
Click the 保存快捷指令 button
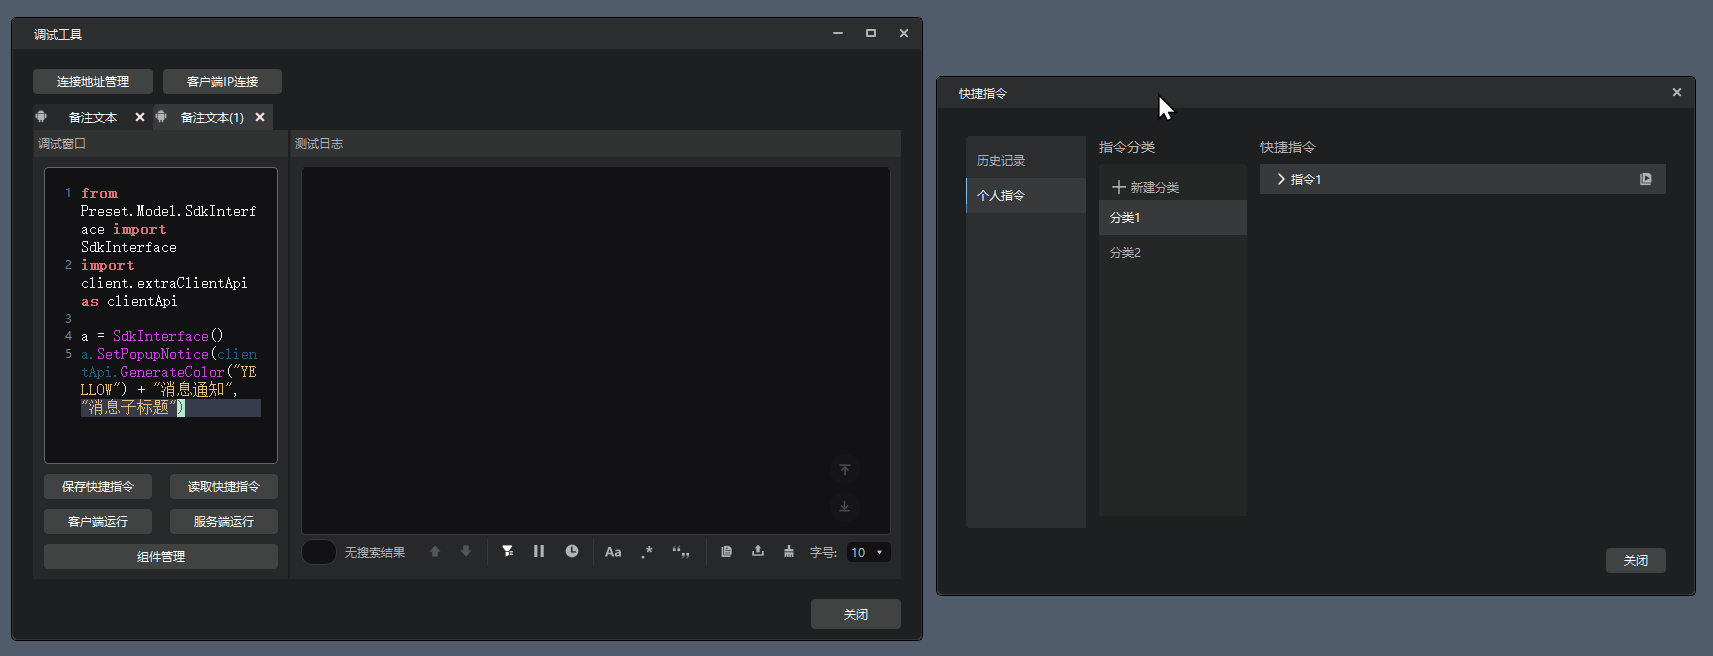[98, 487]
